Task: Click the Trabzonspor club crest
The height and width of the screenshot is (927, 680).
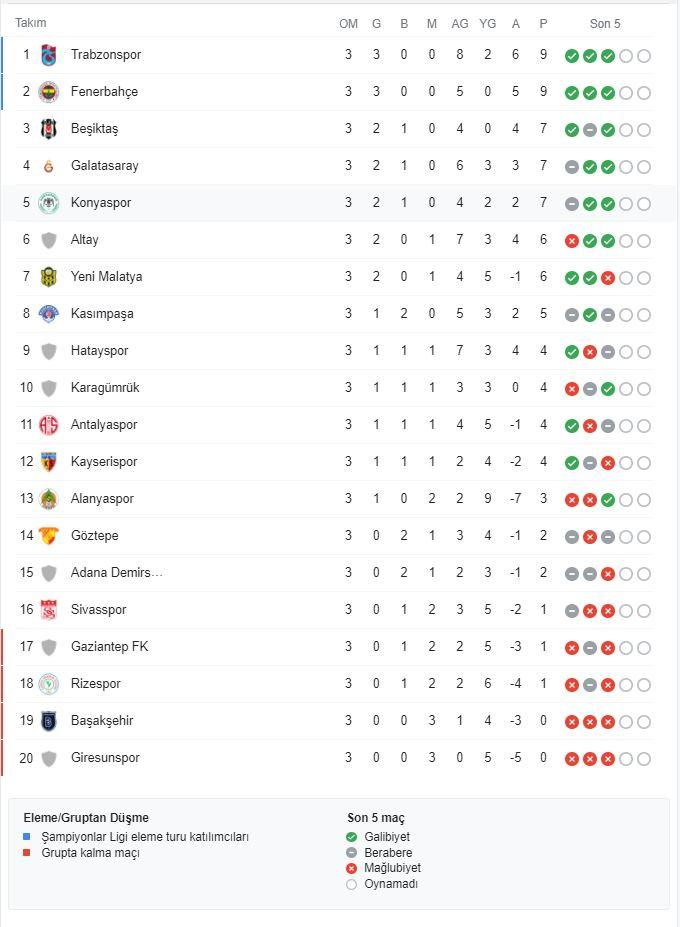Action: pos(48,55)
